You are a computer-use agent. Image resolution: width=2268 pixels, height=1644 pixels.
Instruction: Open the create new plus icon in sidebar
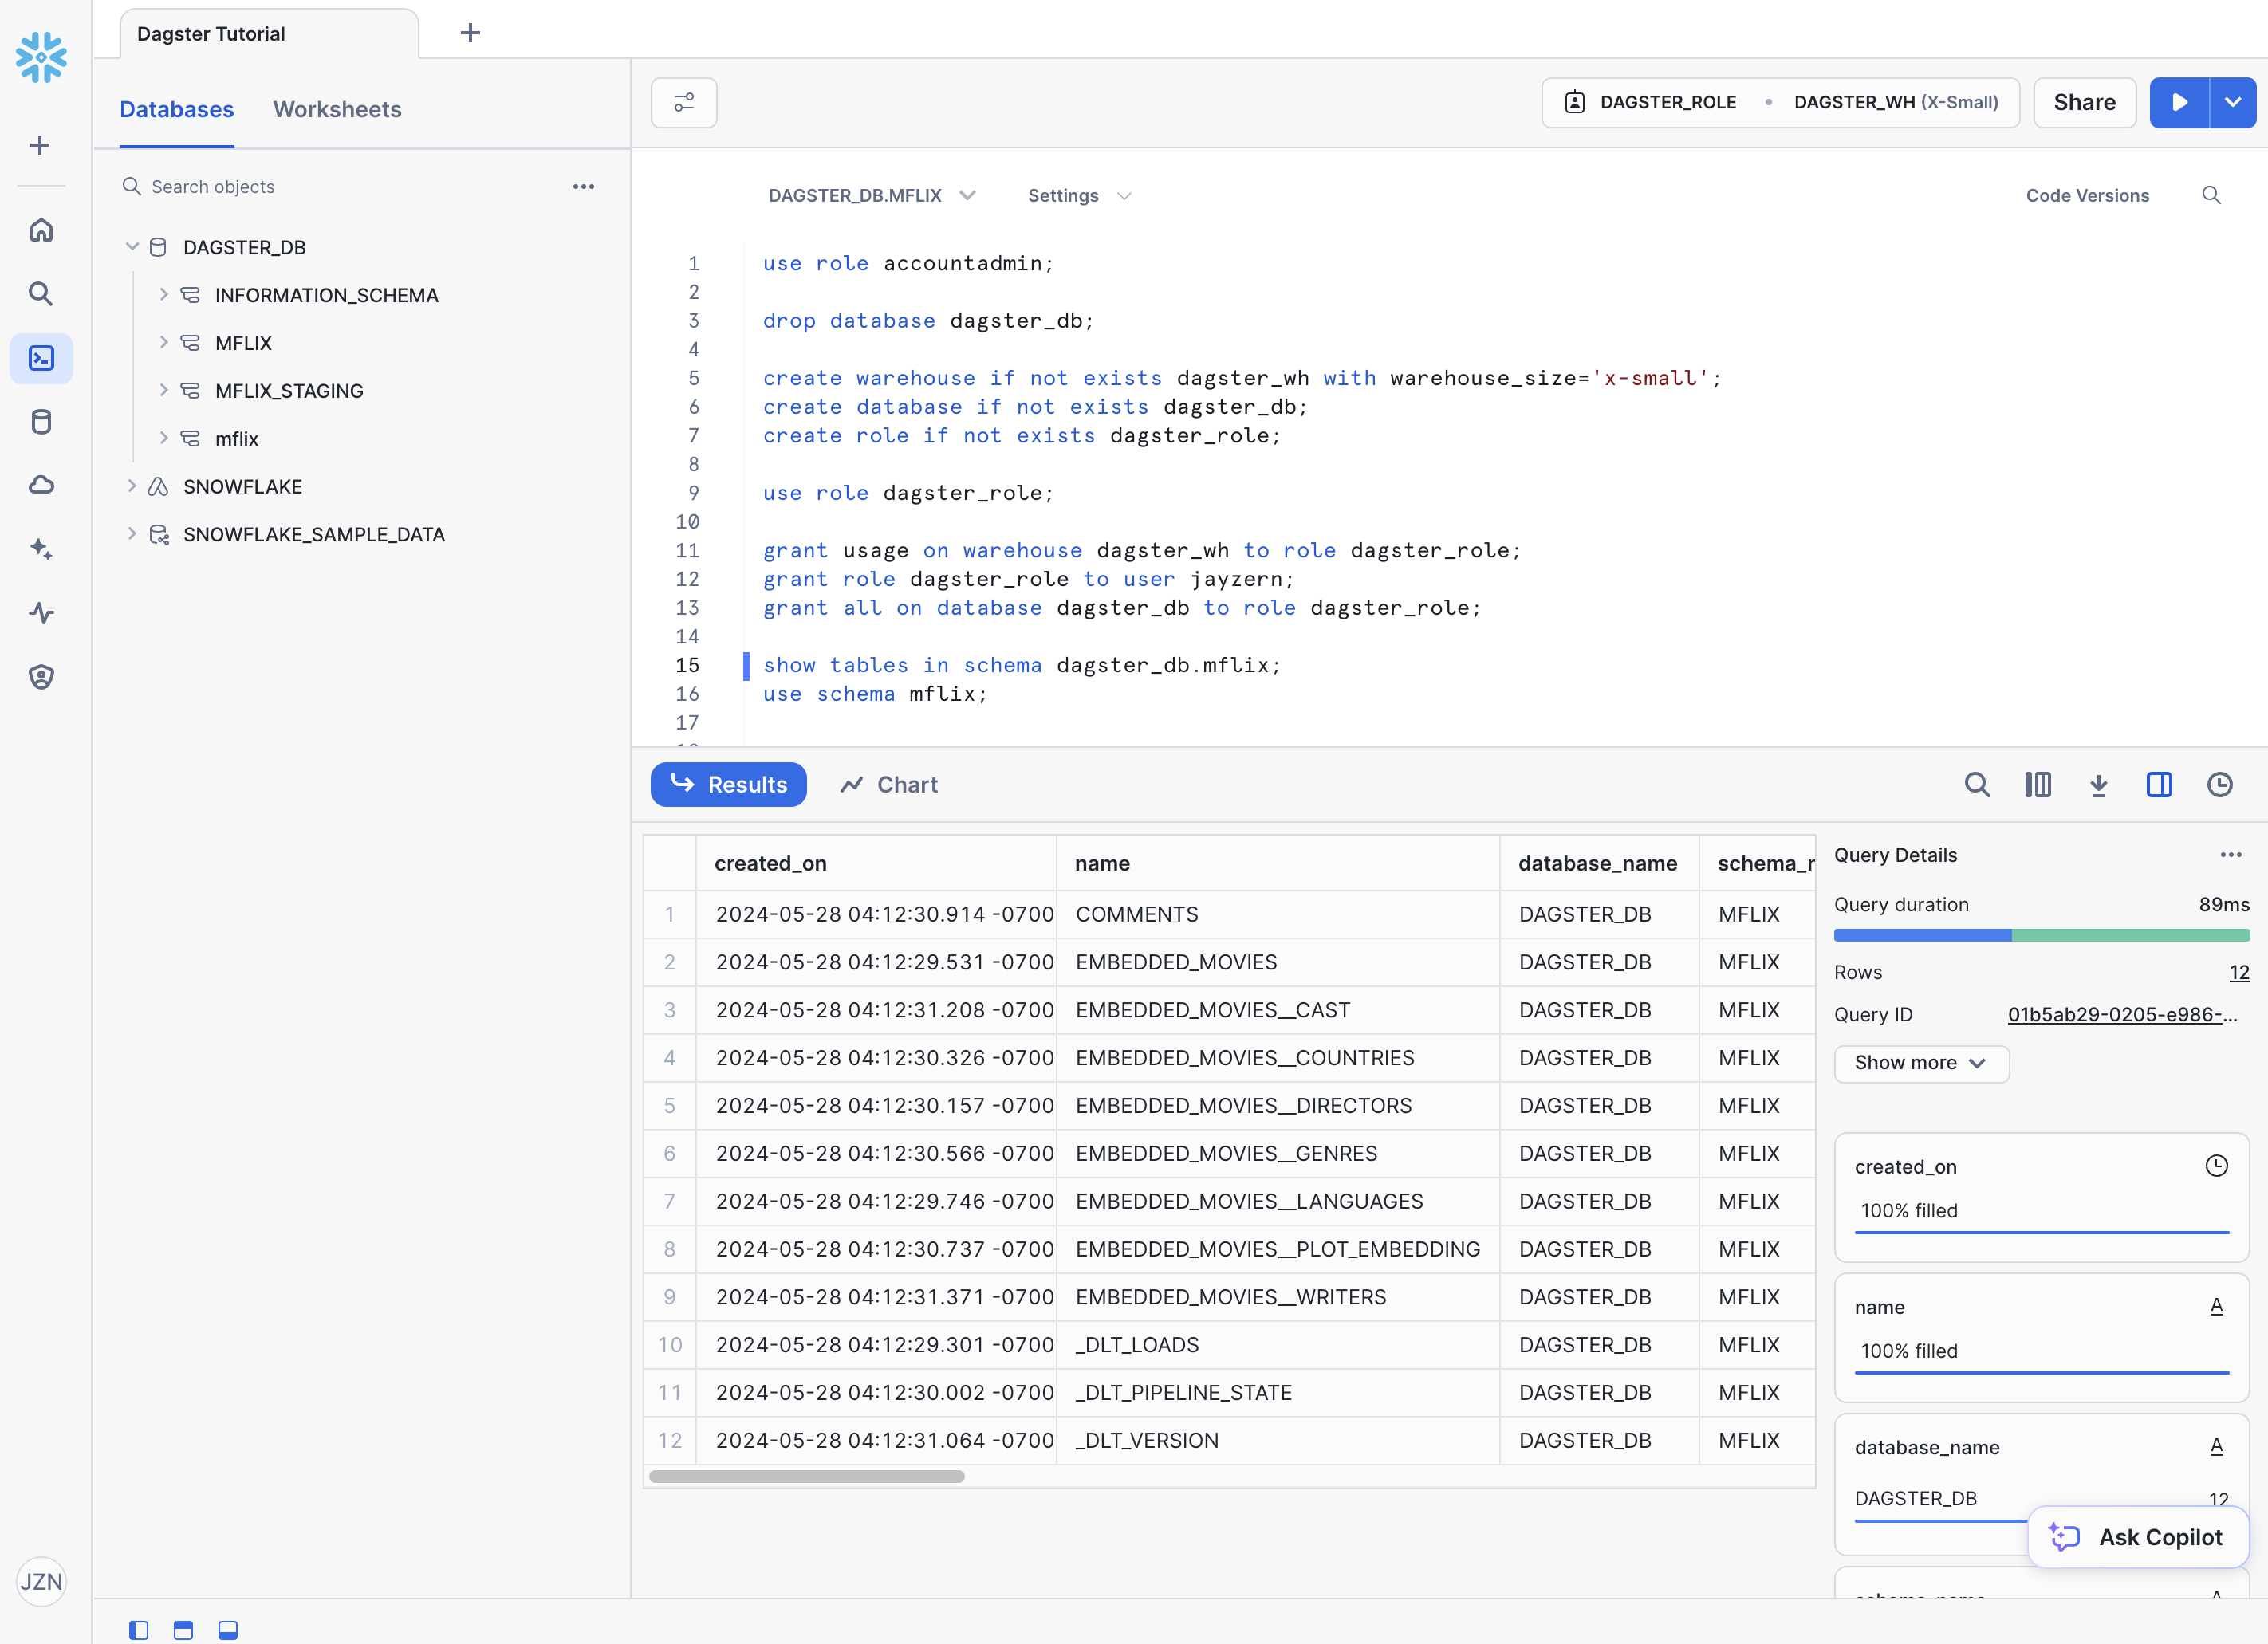[40, 146]
